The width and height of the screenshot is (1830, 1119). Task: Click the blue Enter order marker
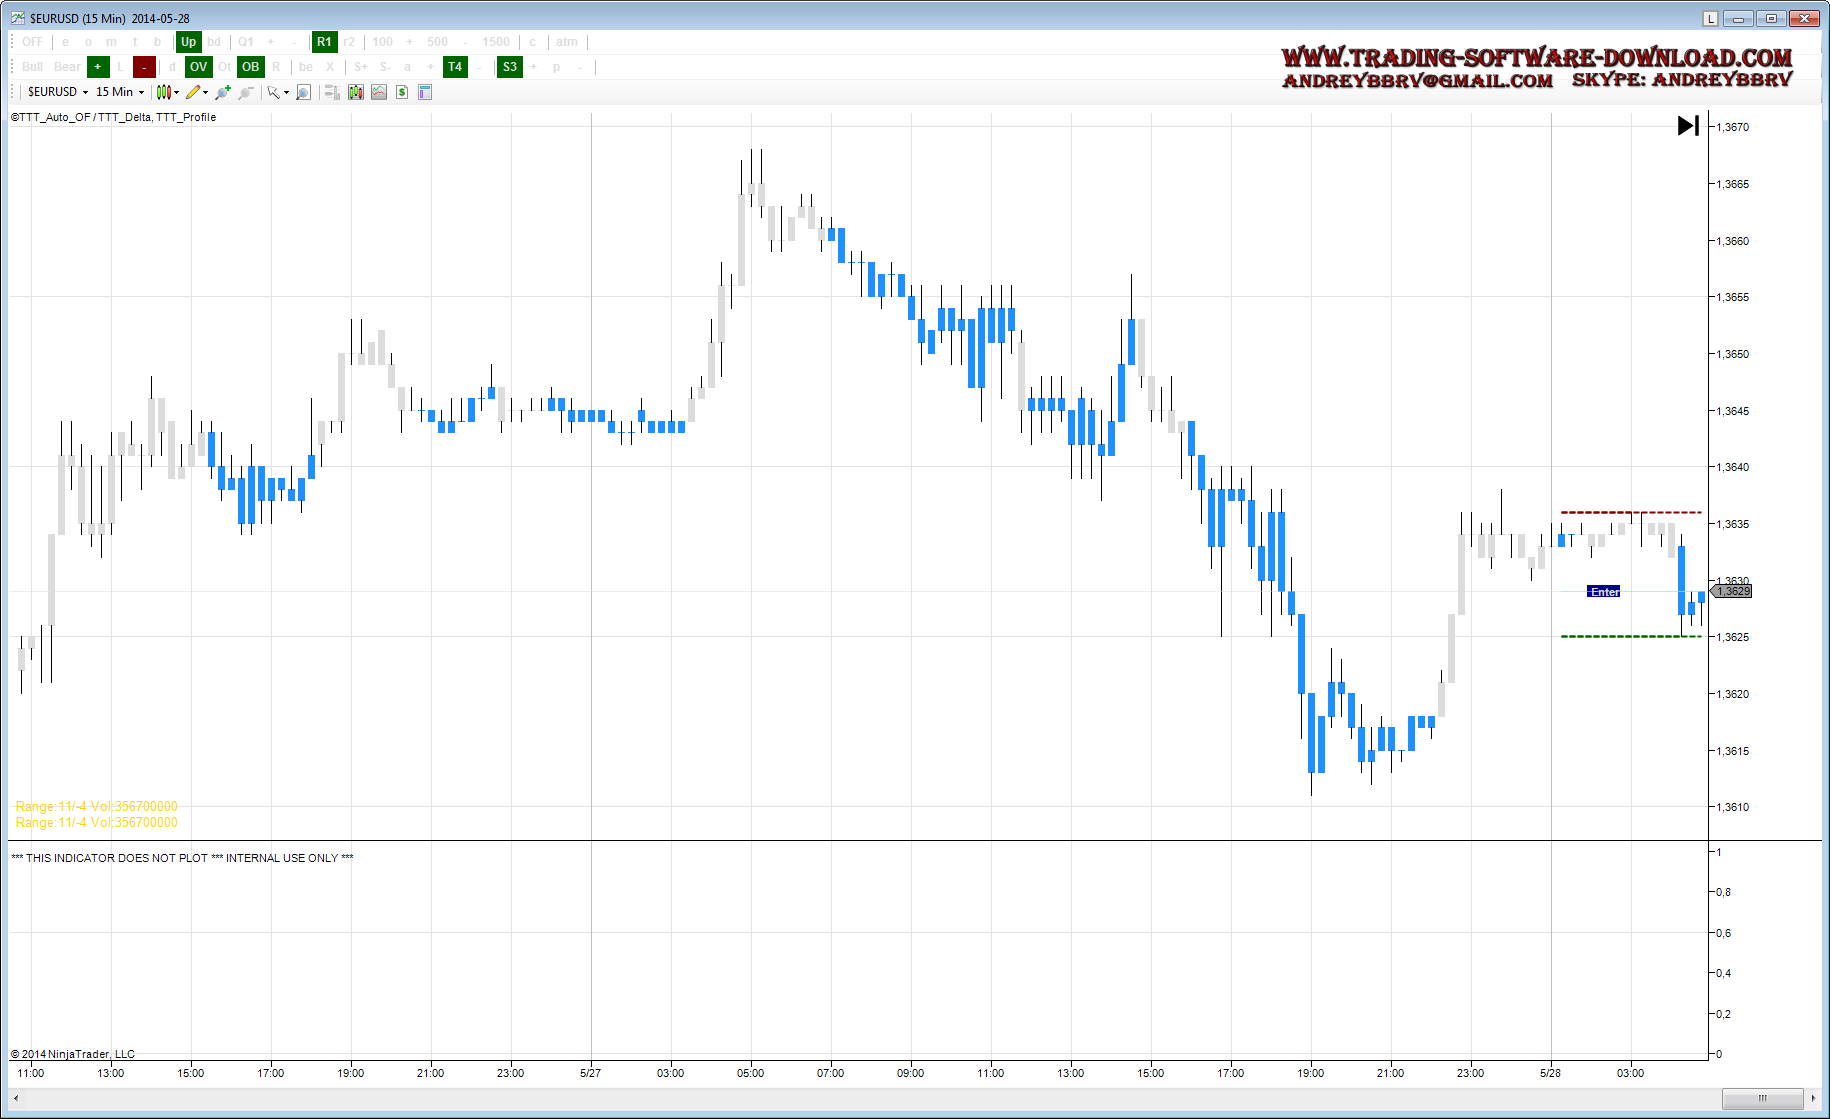(1604, 592)
